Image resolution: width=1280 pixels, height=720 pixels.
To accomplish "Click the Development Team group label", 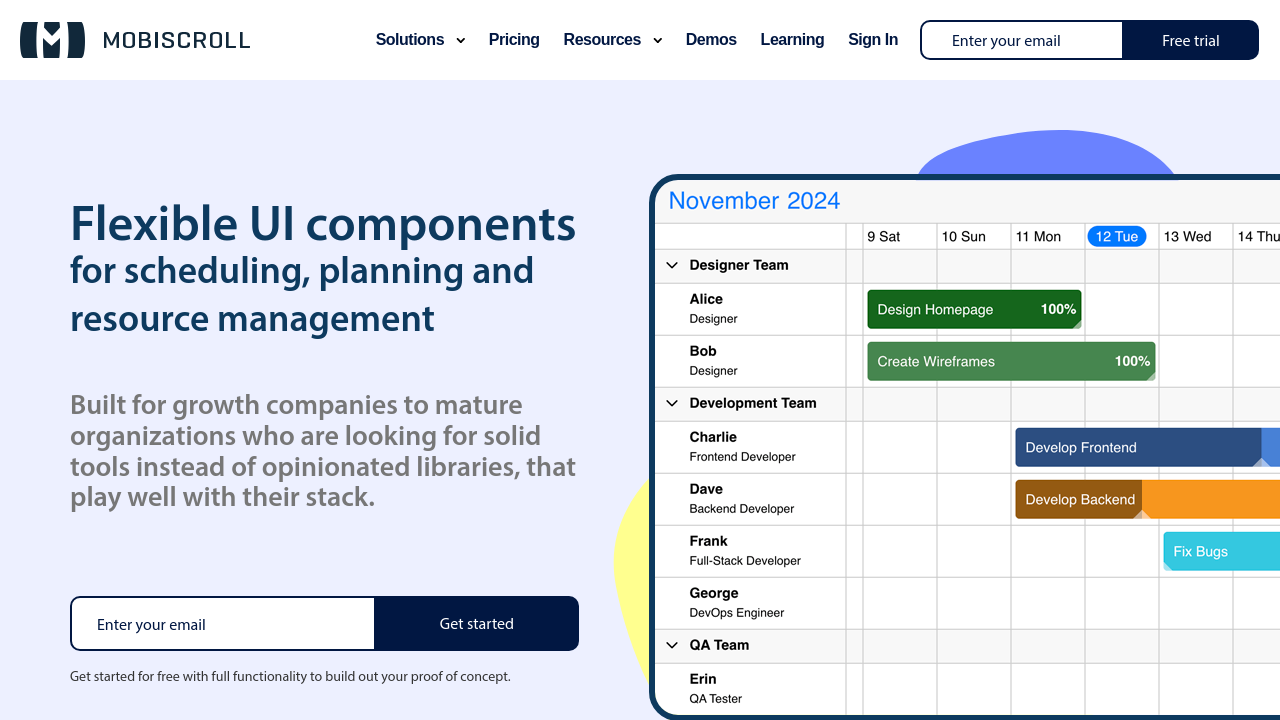I will [753, 403].
